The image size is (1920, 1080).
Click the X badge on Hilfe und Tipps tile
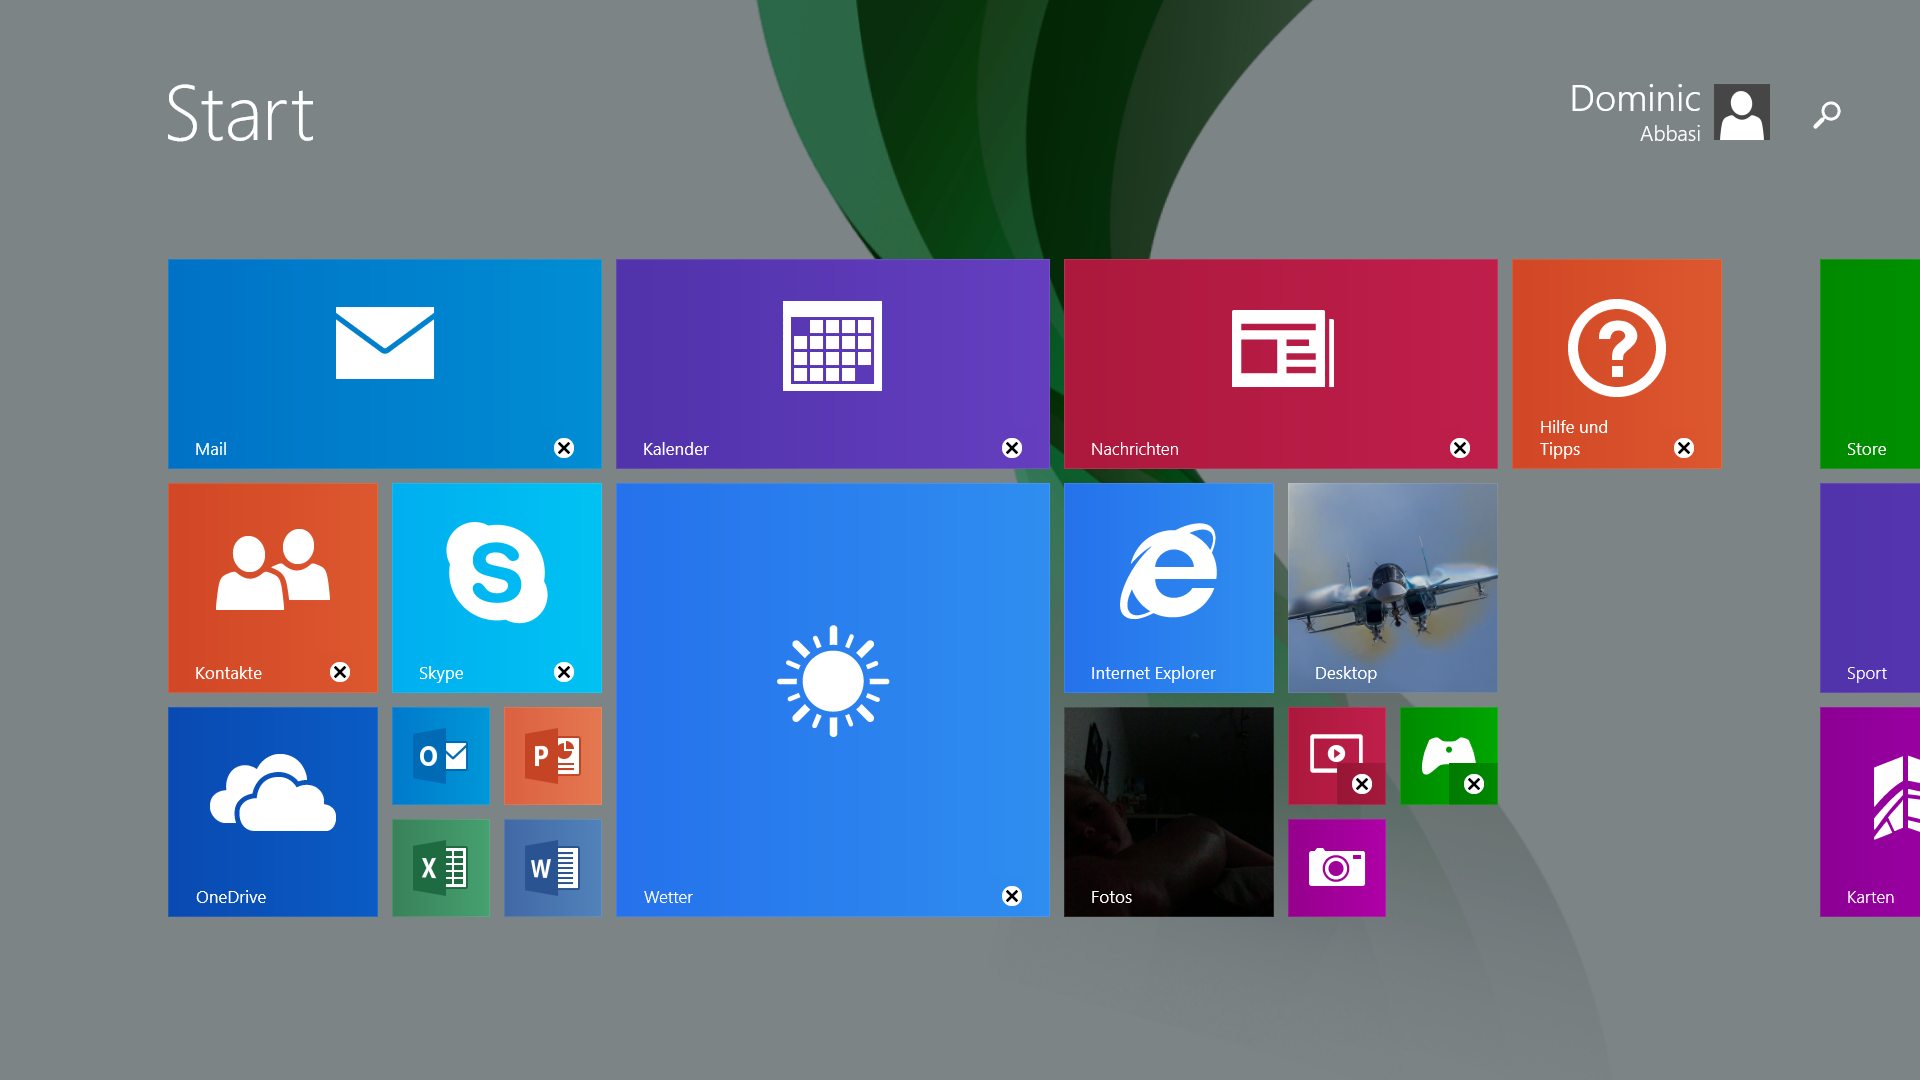tap(1684, 448)
